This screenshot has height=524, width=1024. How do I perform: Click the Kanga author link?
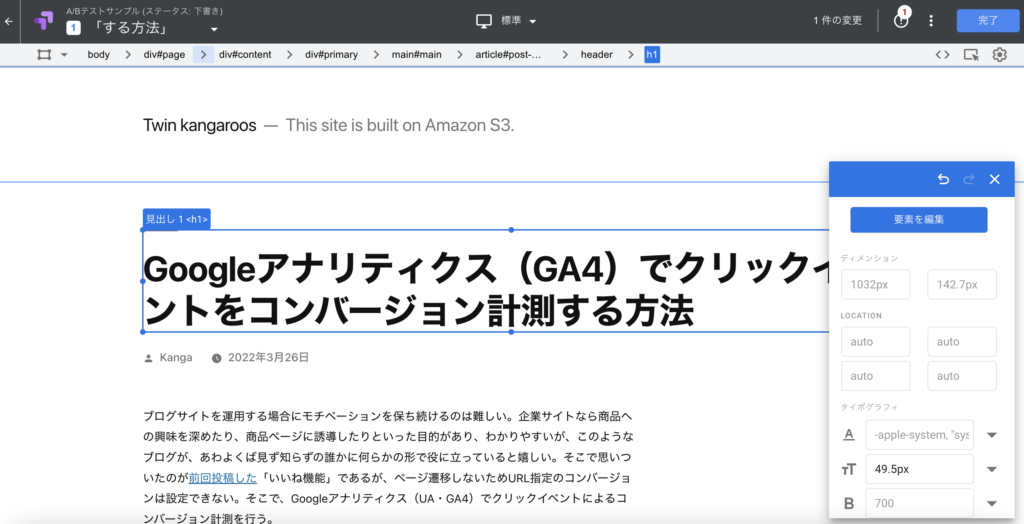click(x=176, y=357)
